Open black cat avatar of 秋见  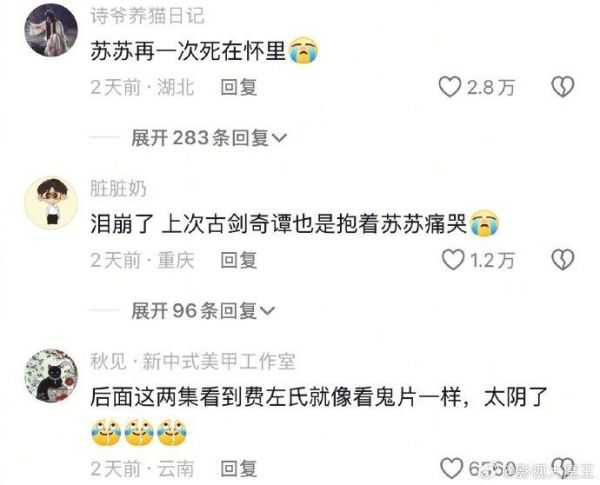(x=51, y=376)
